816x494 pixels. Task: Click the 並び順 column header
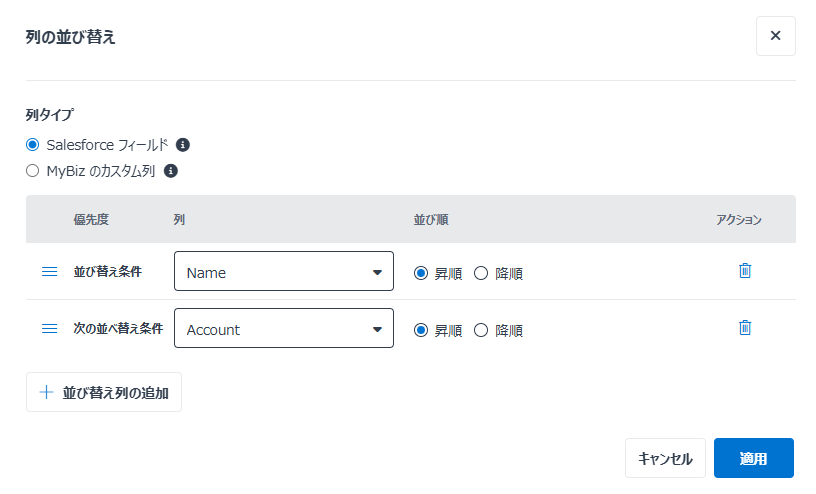[431, 219]
